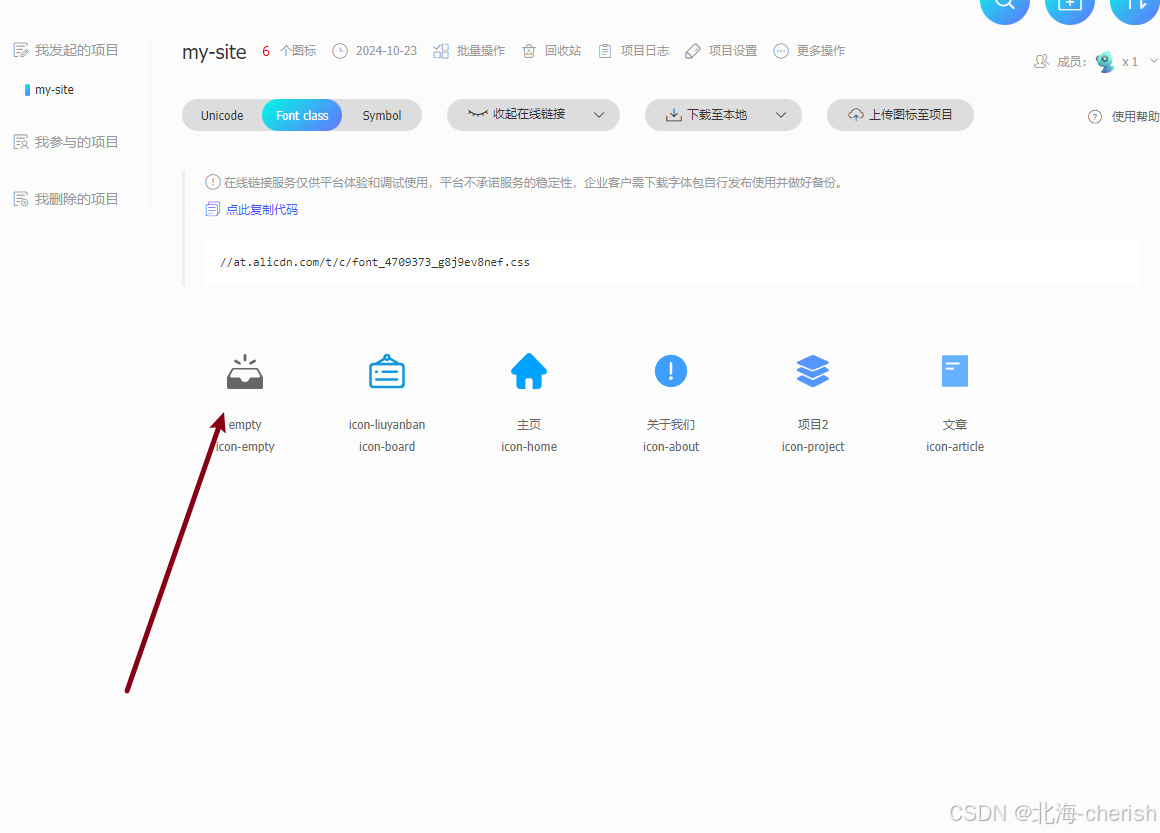
Task: Open the online link options chevron
Action: point(599,115)
